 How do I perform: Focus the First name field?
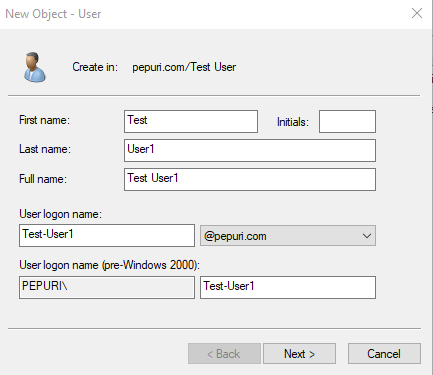(191, 121)
